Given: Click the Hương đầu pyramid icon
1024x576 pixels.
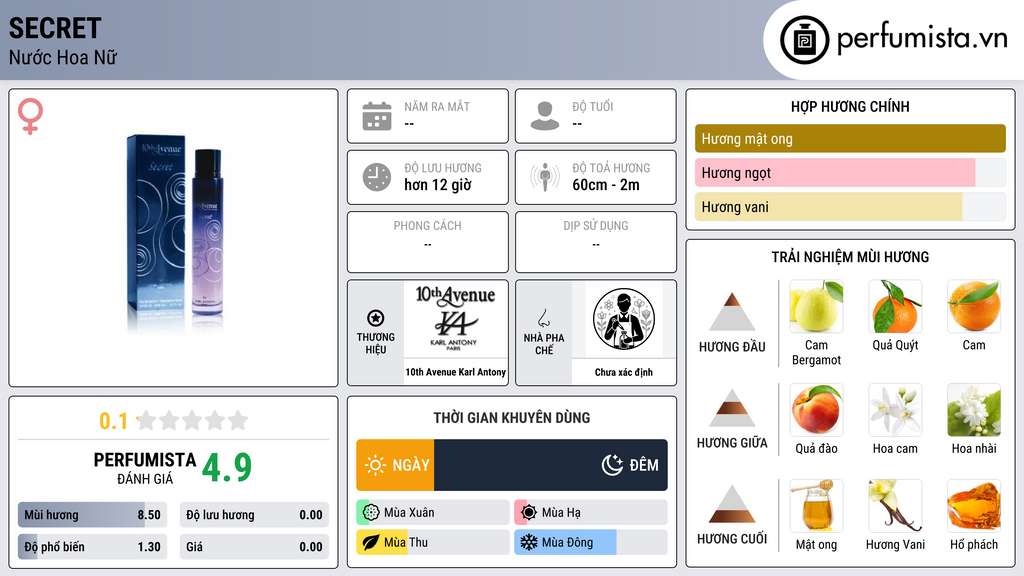Looking at the screenshot, I should click(x=732, y=312).
